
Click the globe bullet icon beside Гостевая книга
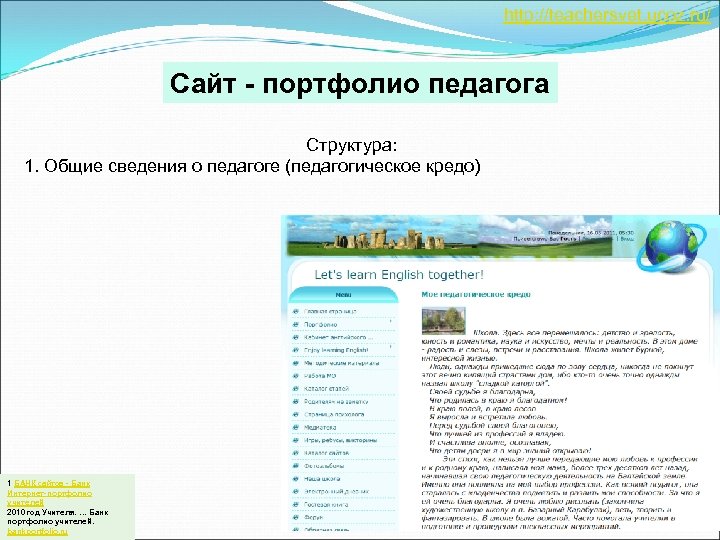coord(296,504)
